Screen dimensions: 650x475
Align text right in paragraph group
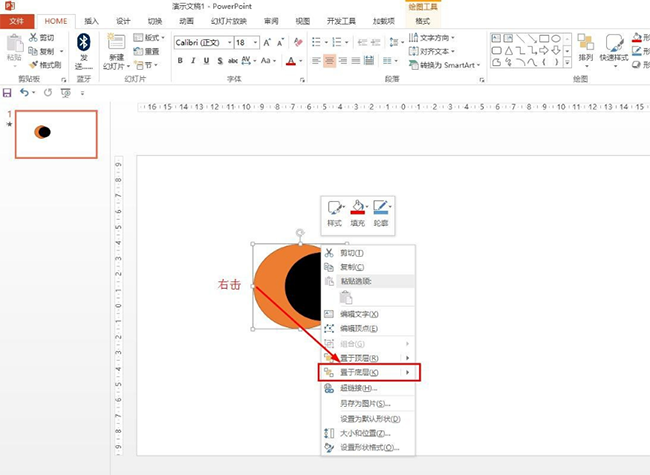pos(343,61)
